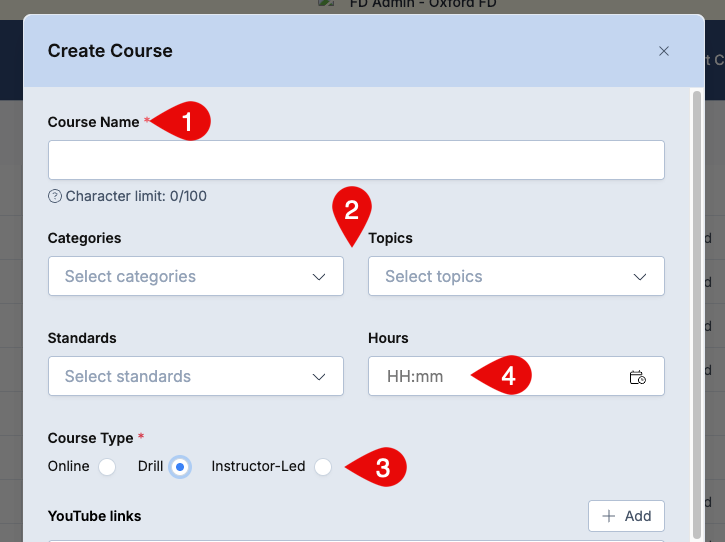This screenshot has height=542, width=725.
Task: Click the dialog's vertical scrollbar
Action: tap(697, 314)
